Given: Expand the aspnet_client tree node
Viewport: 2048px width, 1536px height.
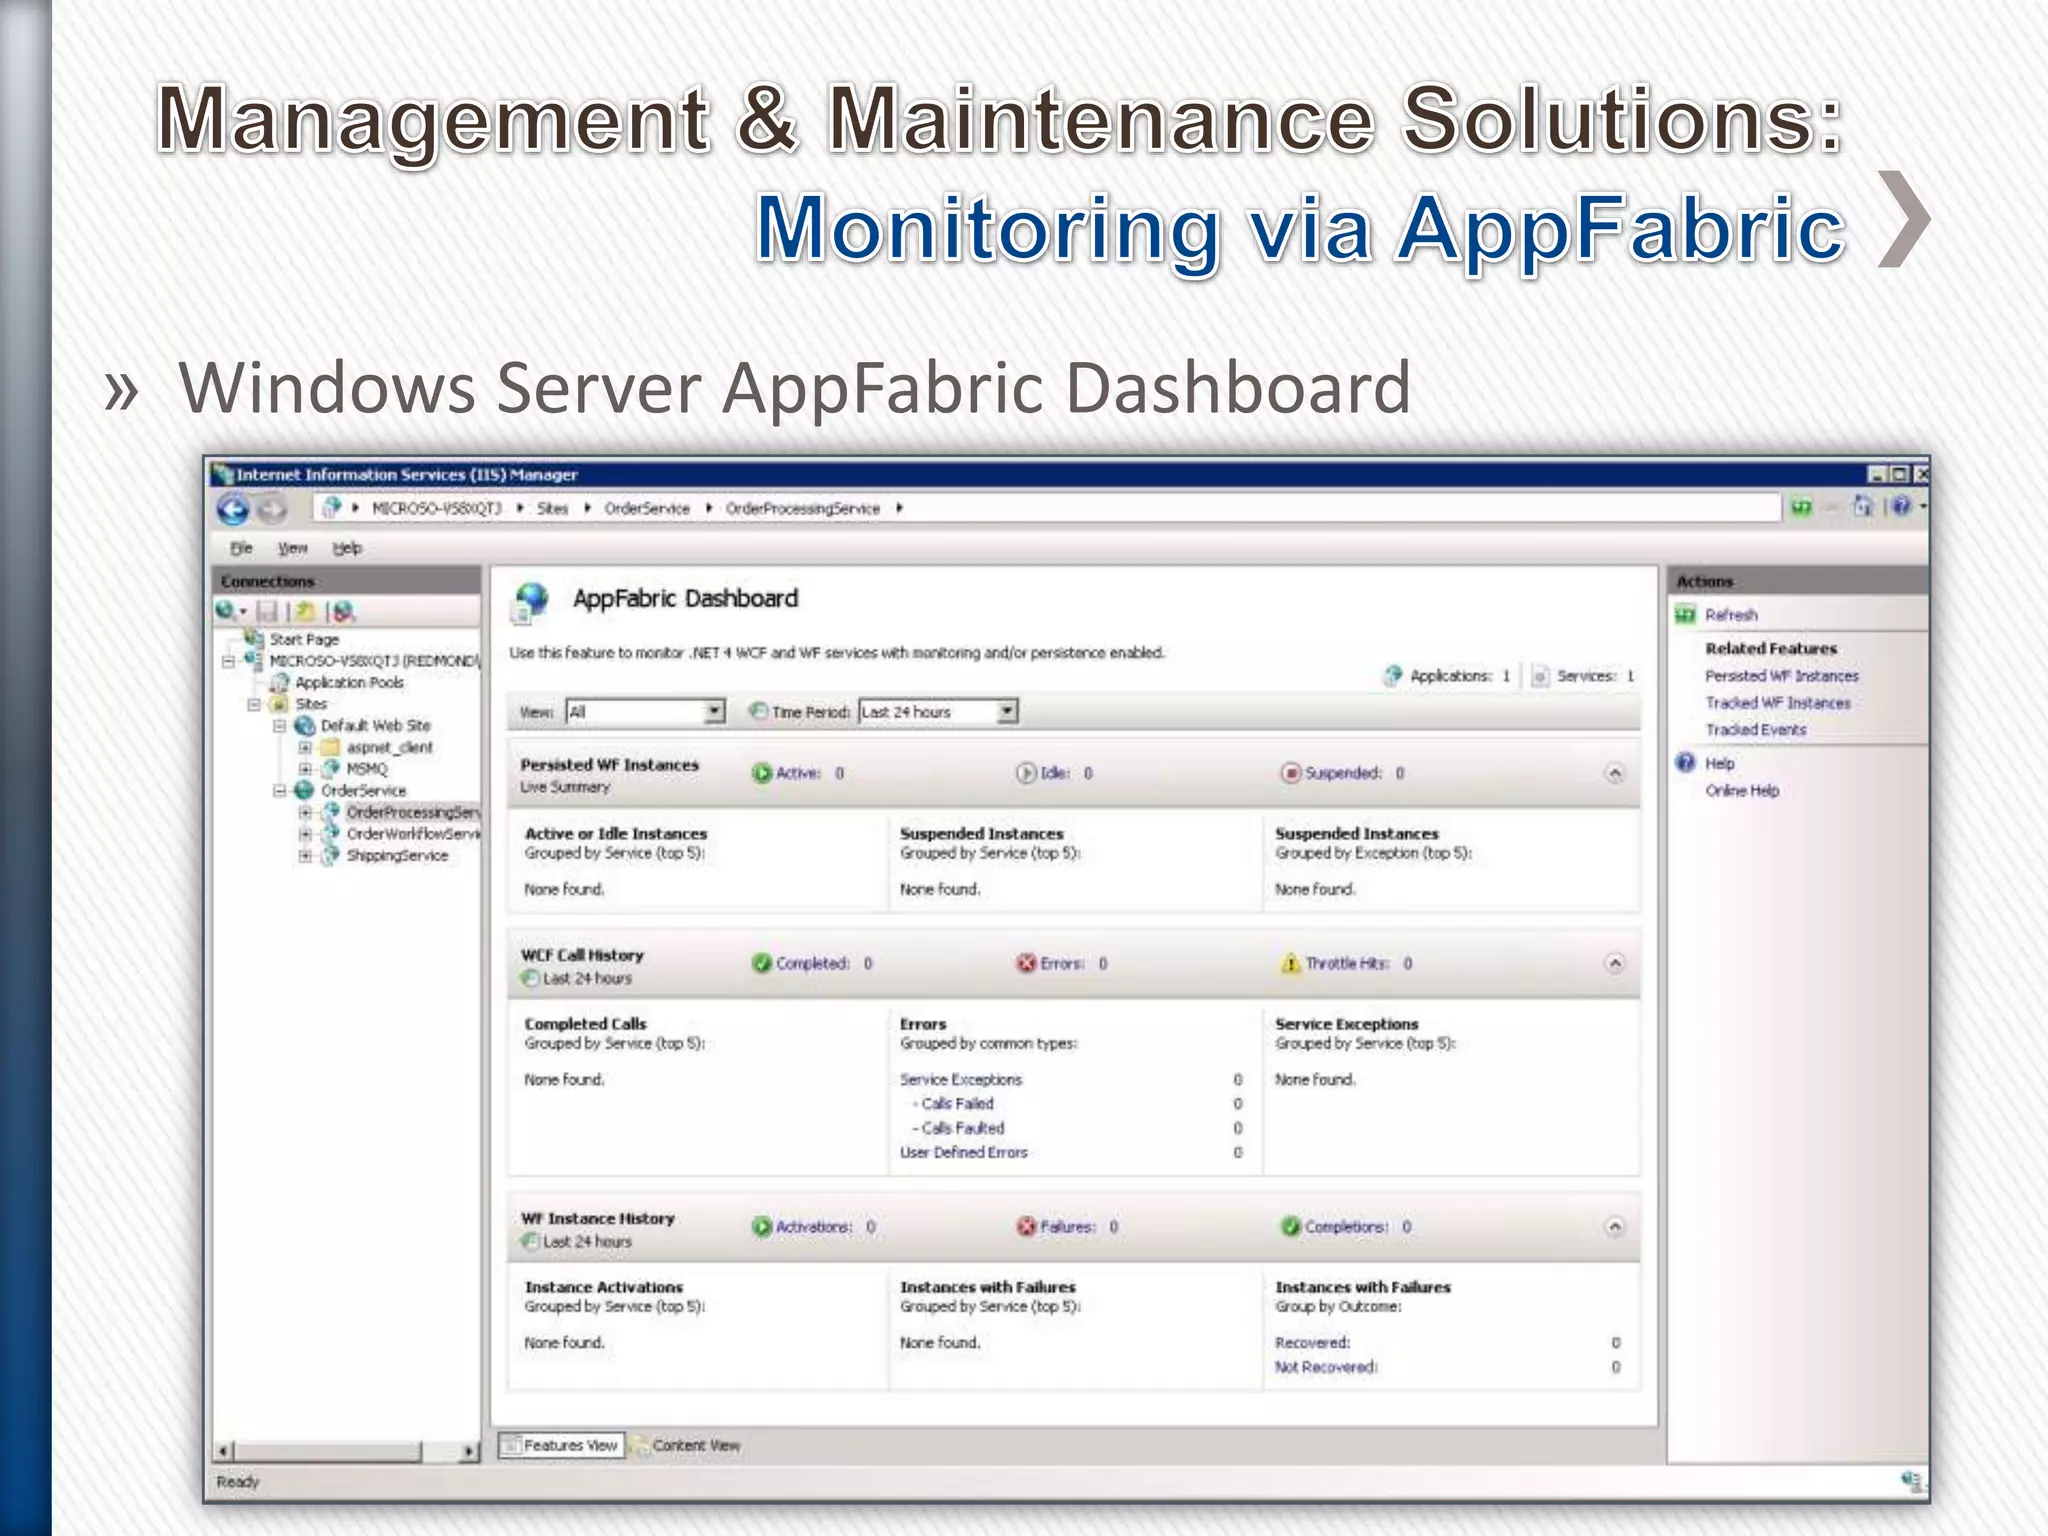Looking at the screenshot, I should [305, 748].
